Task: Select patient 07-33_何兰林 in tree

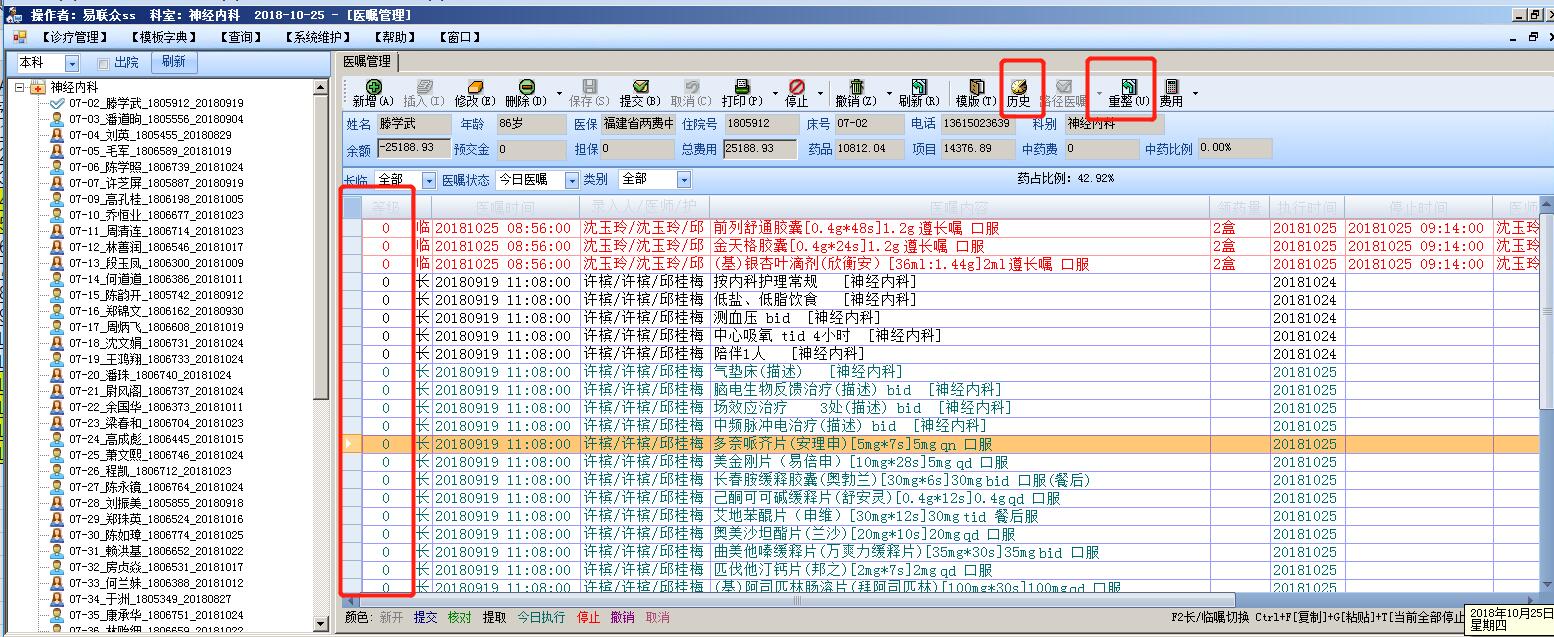Action: pyautogui.click(x=156, y=583)
